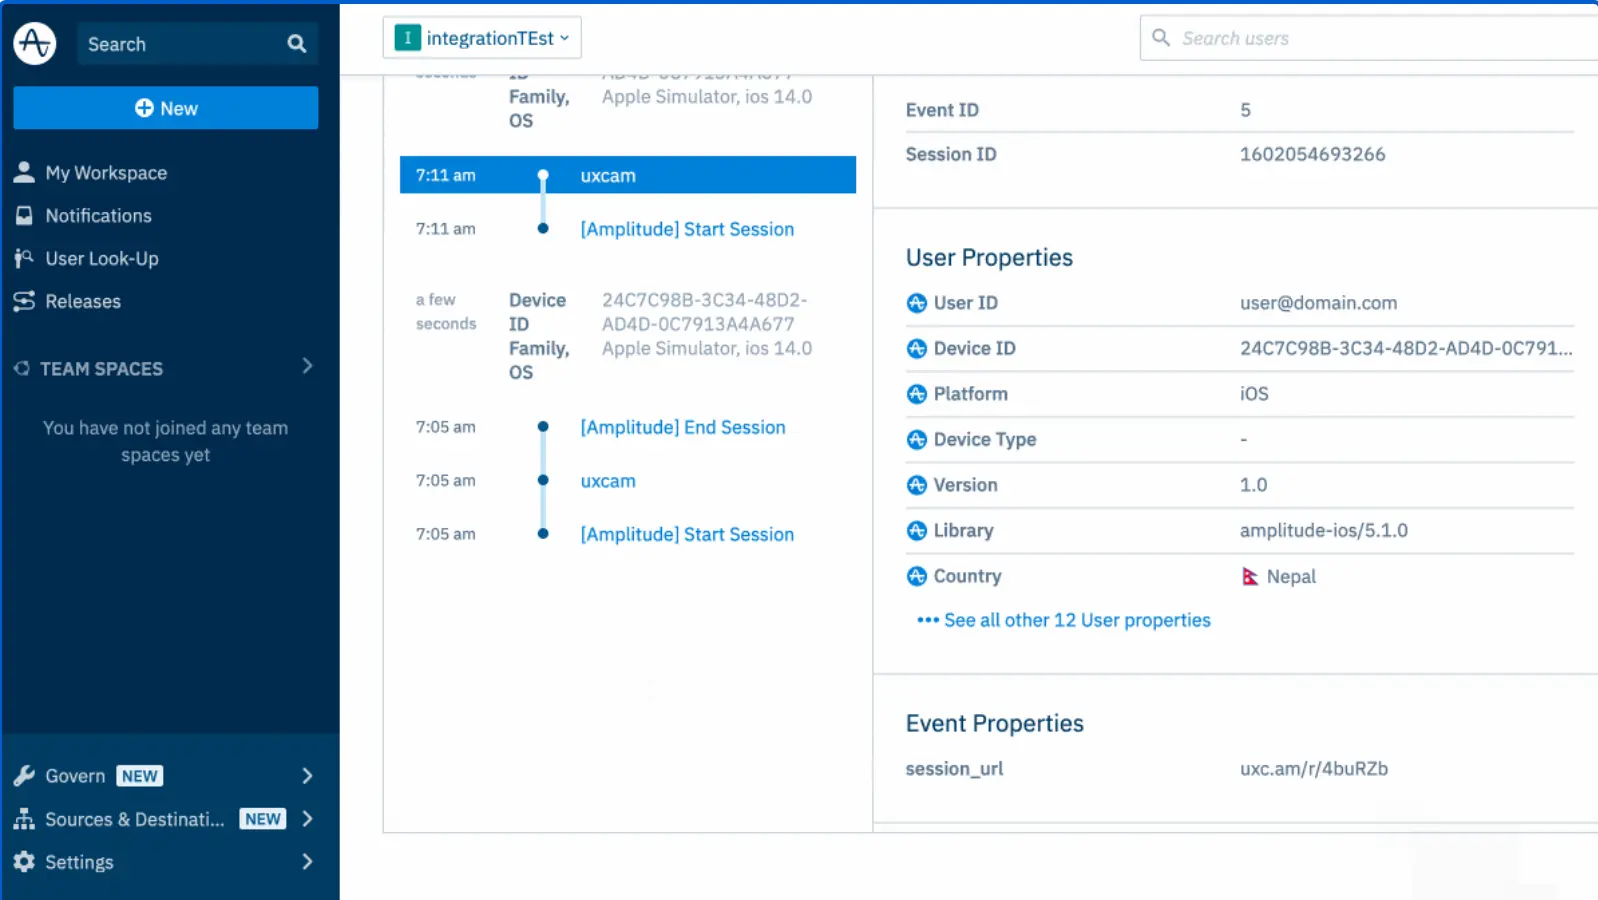This screenshot has height=900, width=1598.
Task: Expand the Team Spaces section
Action: pyautogui.click(x=307, y=367)
